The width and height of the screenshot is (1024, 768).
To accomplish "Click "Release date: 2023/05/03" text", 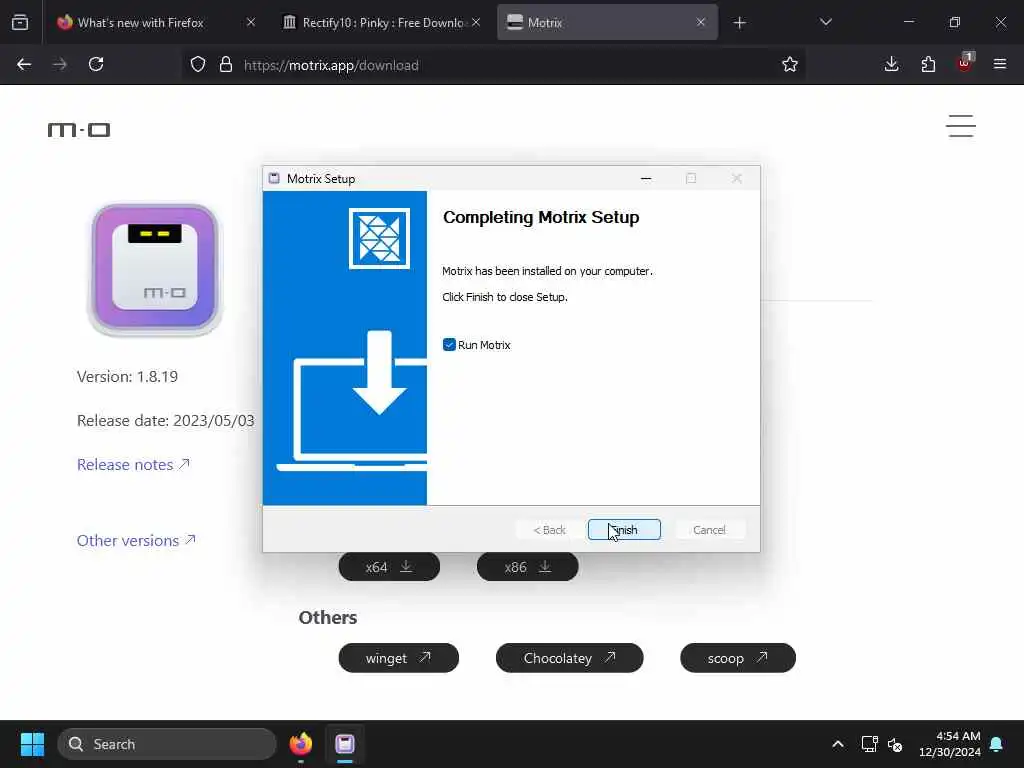I will coord(166,421).
